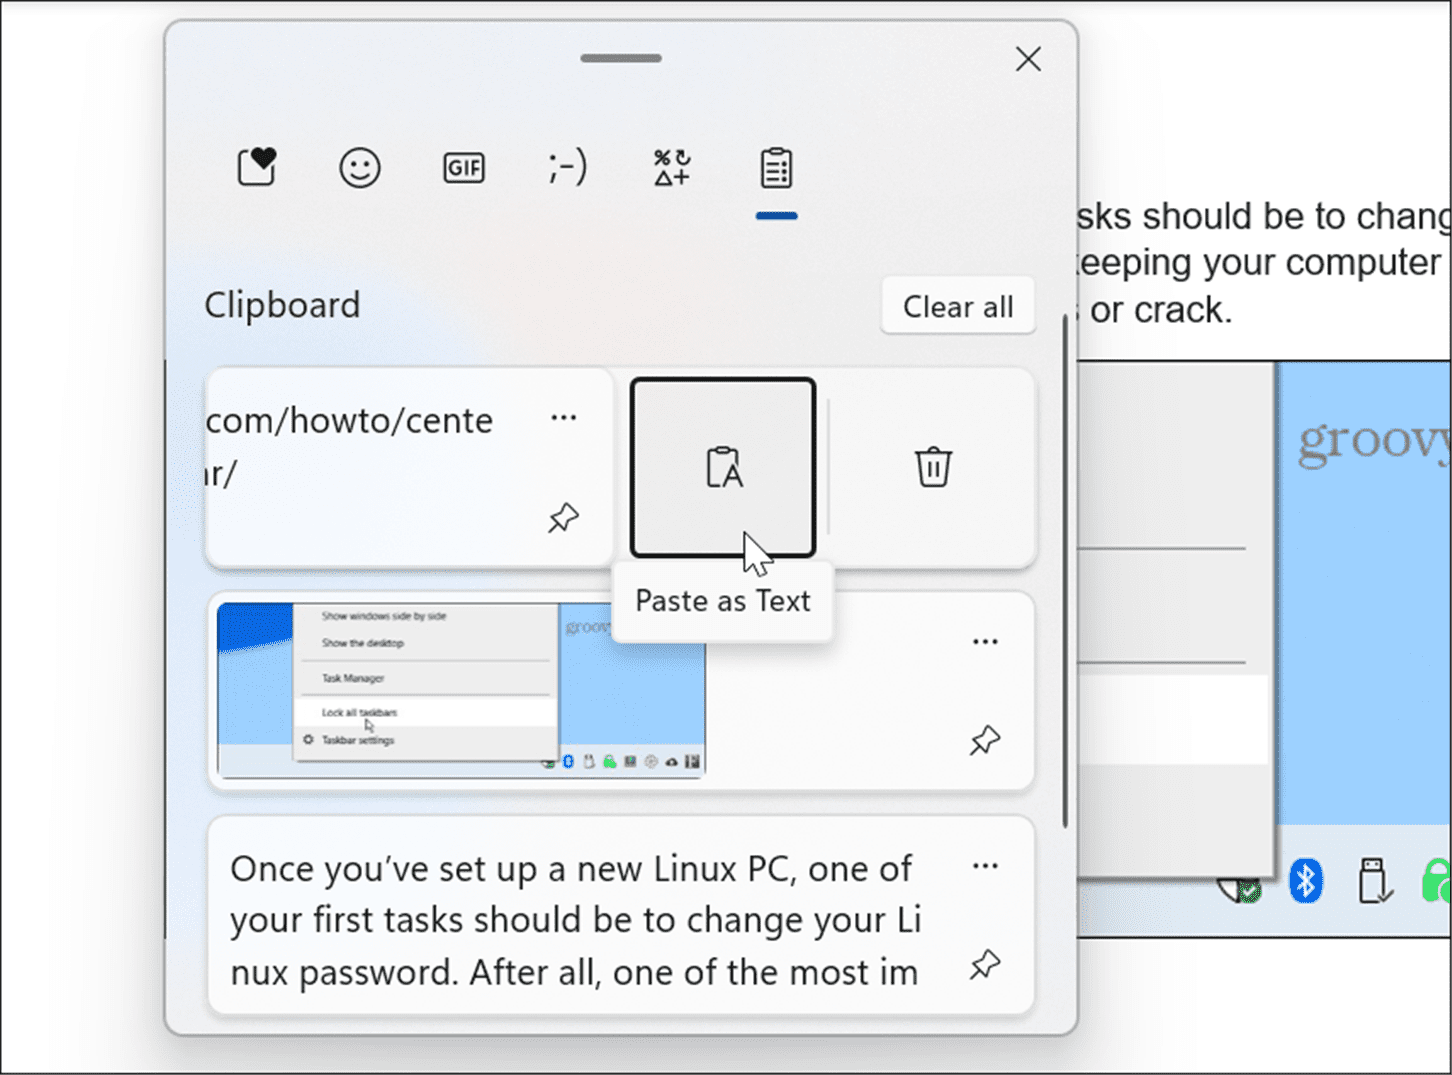Select the Paste as Text option
The image size is (1452, 1075).
(x=722, y=600)
